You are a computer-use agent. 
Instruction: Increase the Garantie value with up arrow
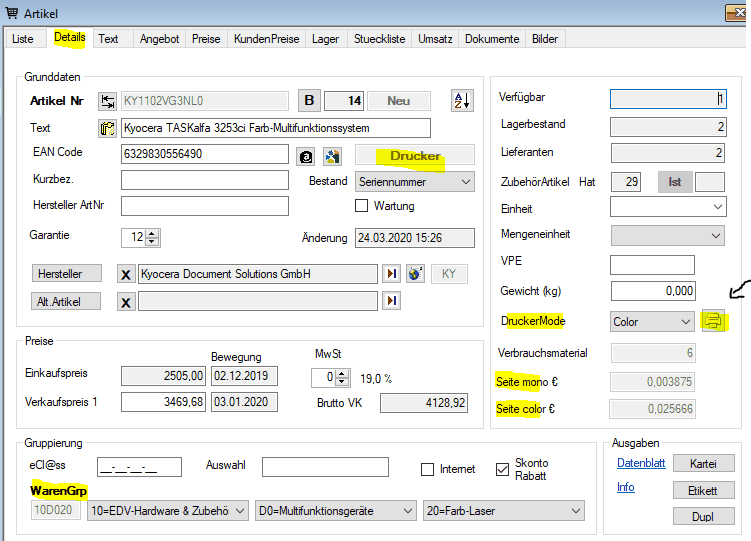152,234
